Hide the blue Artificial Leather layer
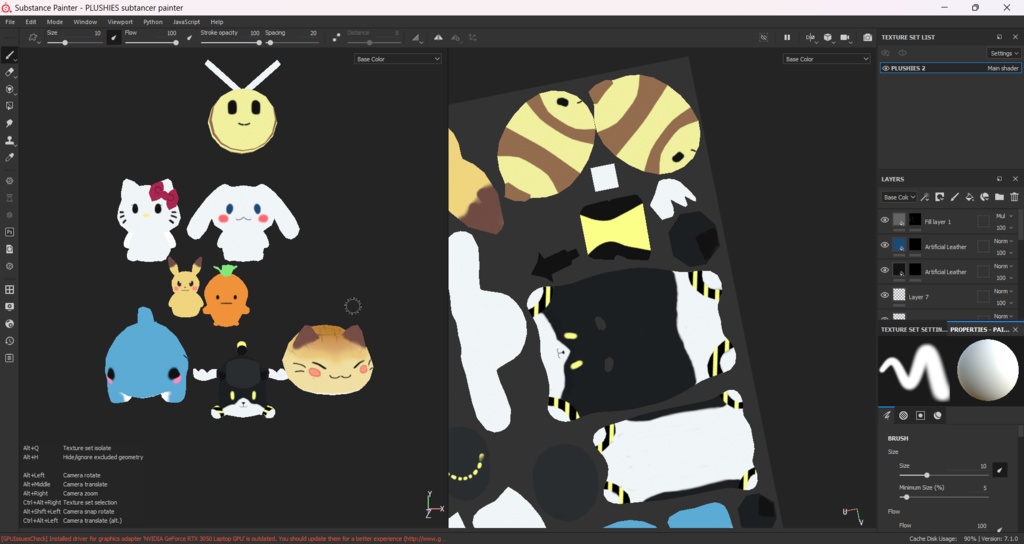Screen dimensions: 1024x544 pos(885,245)
